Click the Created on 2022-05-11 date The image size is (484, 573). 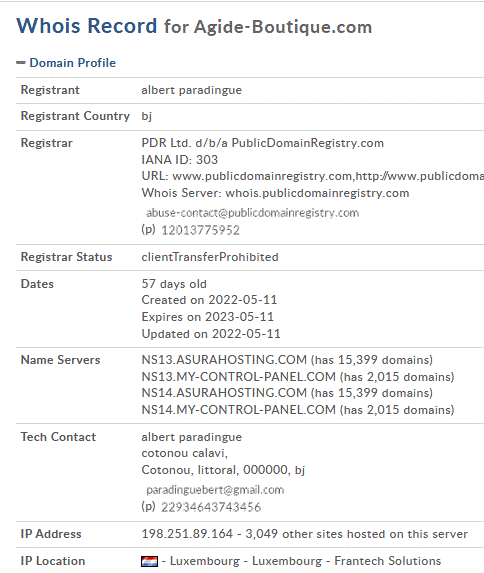pos(209,300)
